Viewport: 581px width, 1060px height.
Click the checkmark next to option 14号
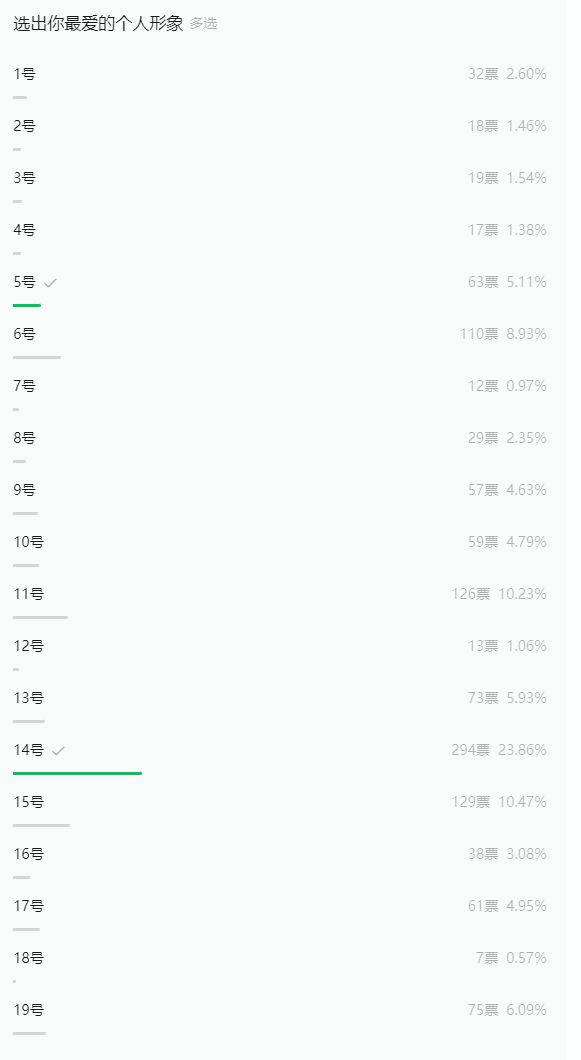tap(59, 750)
